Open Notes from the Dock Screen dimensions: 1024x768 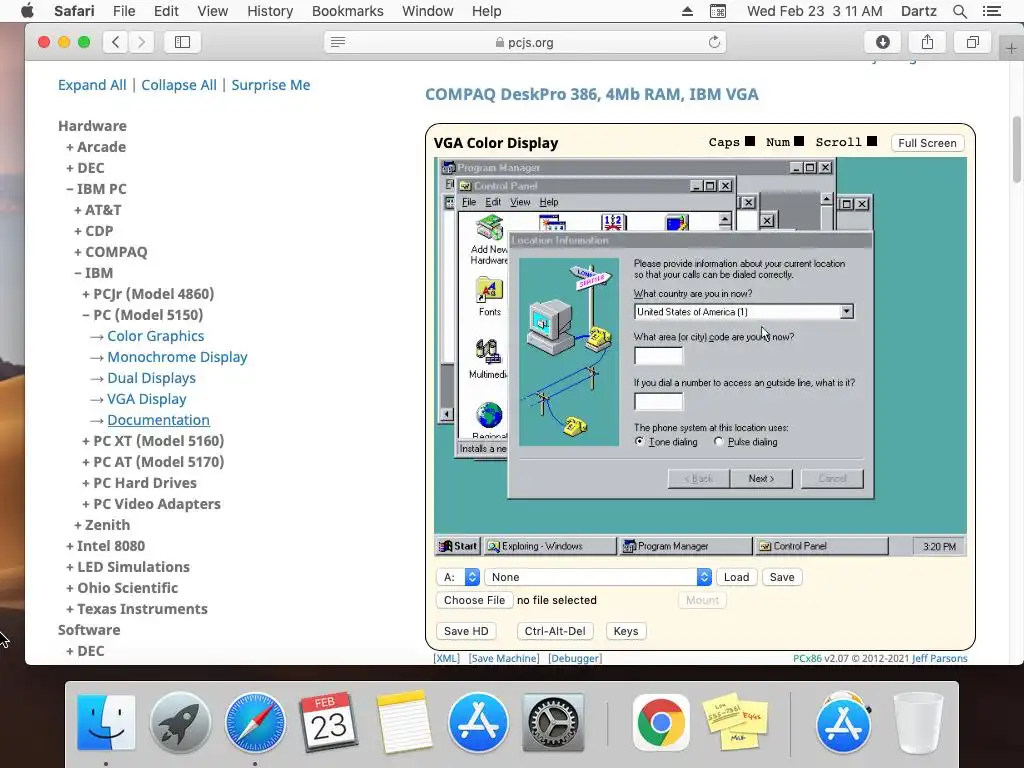tap(404, 723)
